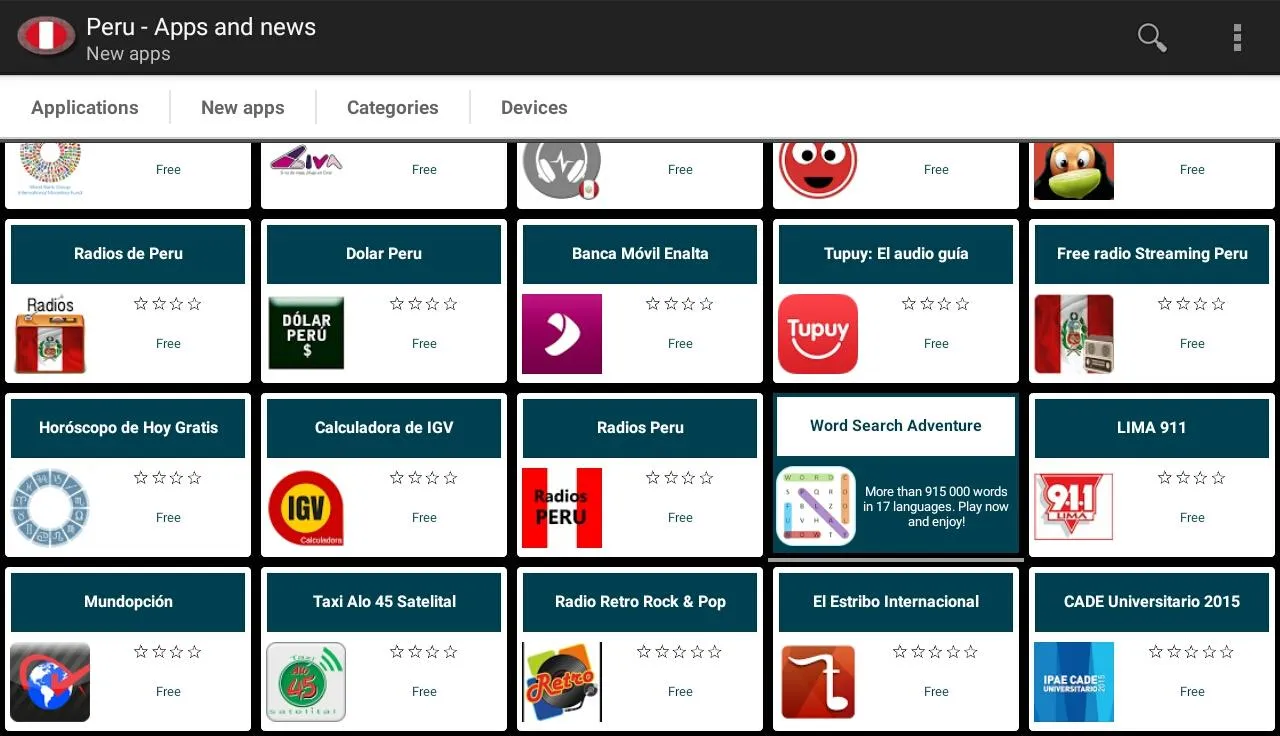Image resolution: width=1280 pixels, height=736 pixels.
Task: Open the search magnifier icon
Action: 1152,37
